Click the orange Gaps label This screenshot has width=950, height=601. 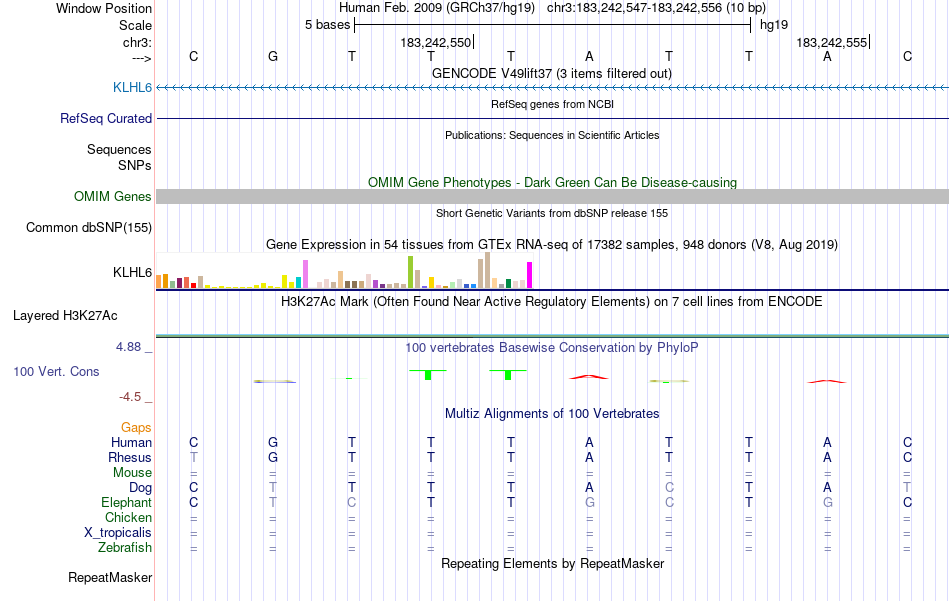[136, 428]
